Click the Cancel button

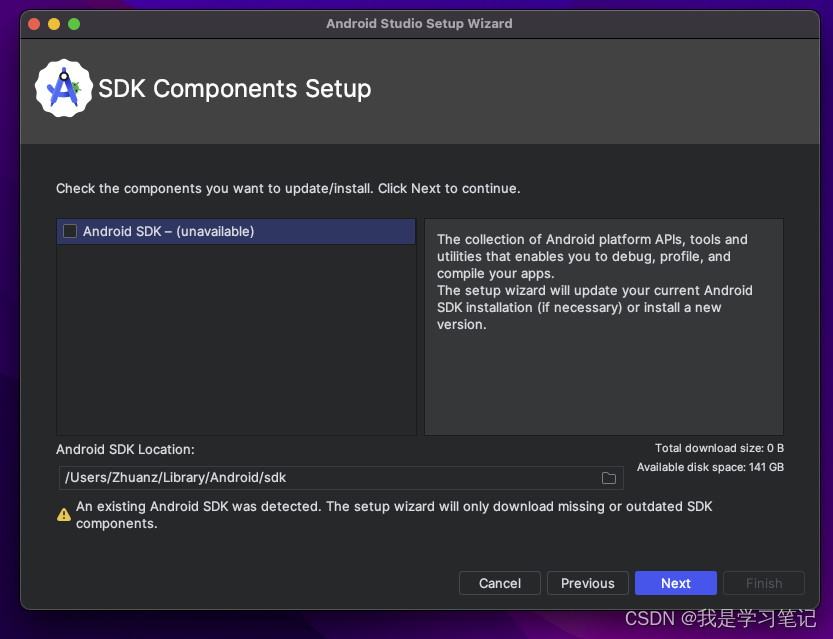[x=499, y=583]
